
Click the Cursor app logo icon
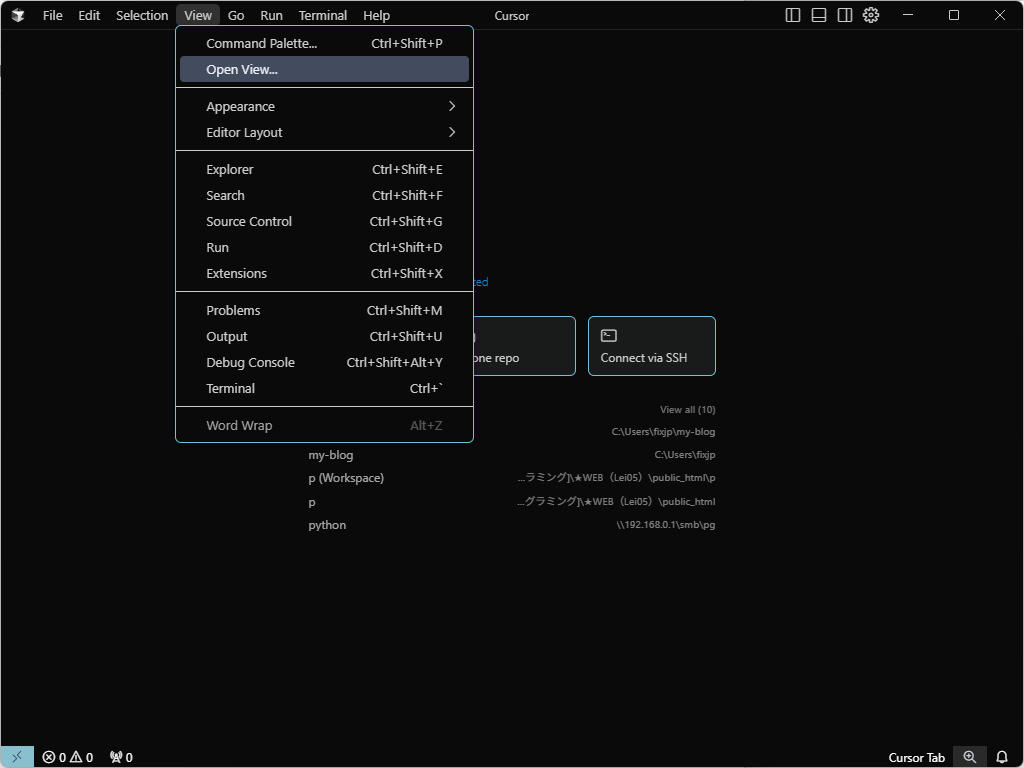click(x=18, y=15)
